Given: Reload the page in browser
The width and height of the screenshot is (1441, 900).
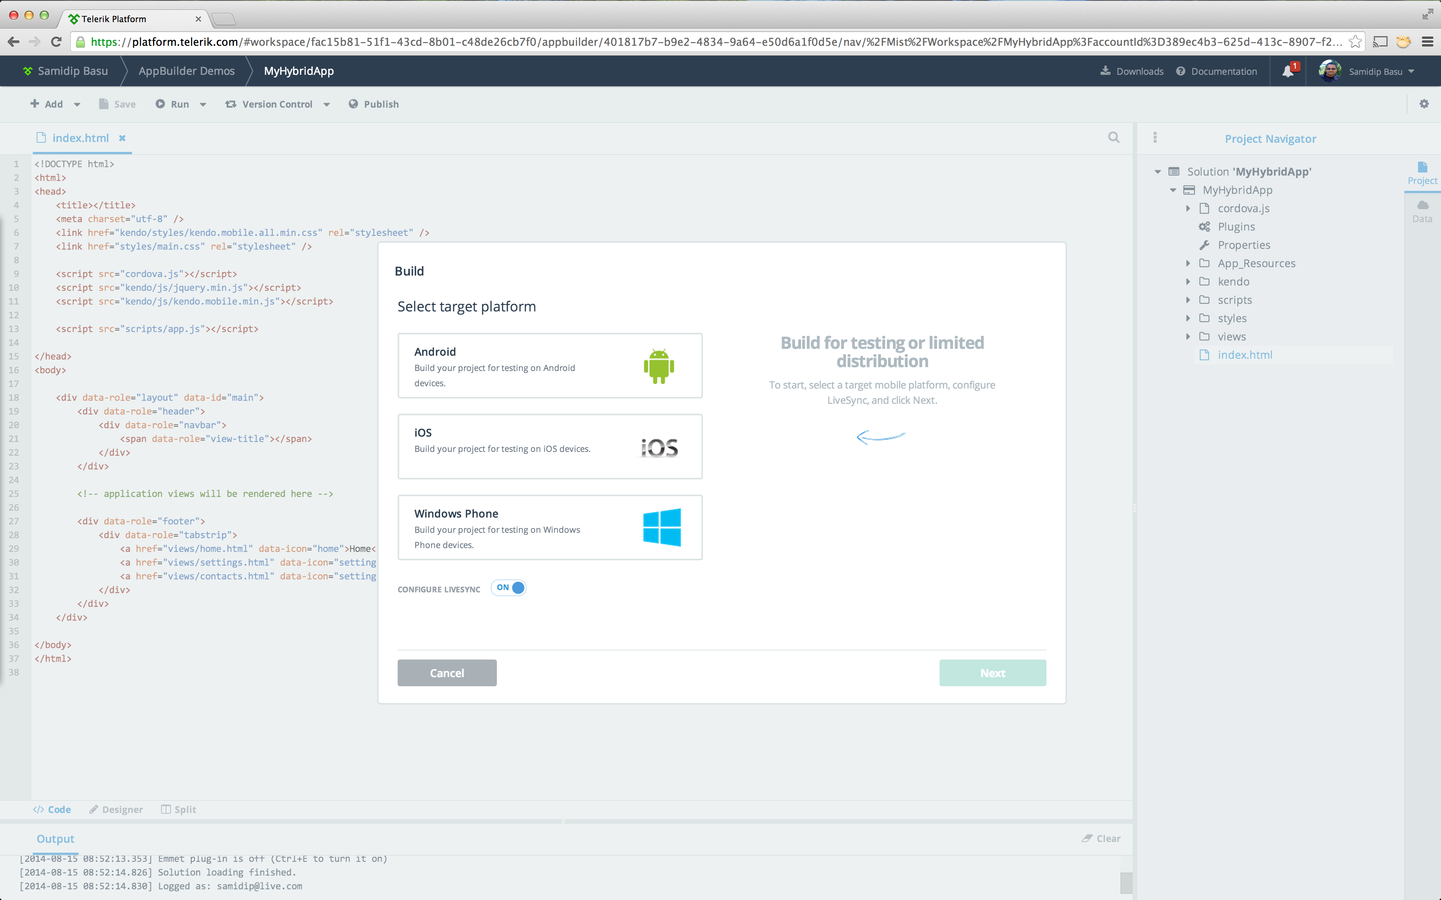Looking at the screenshot, I should click(x=56, y=42).
